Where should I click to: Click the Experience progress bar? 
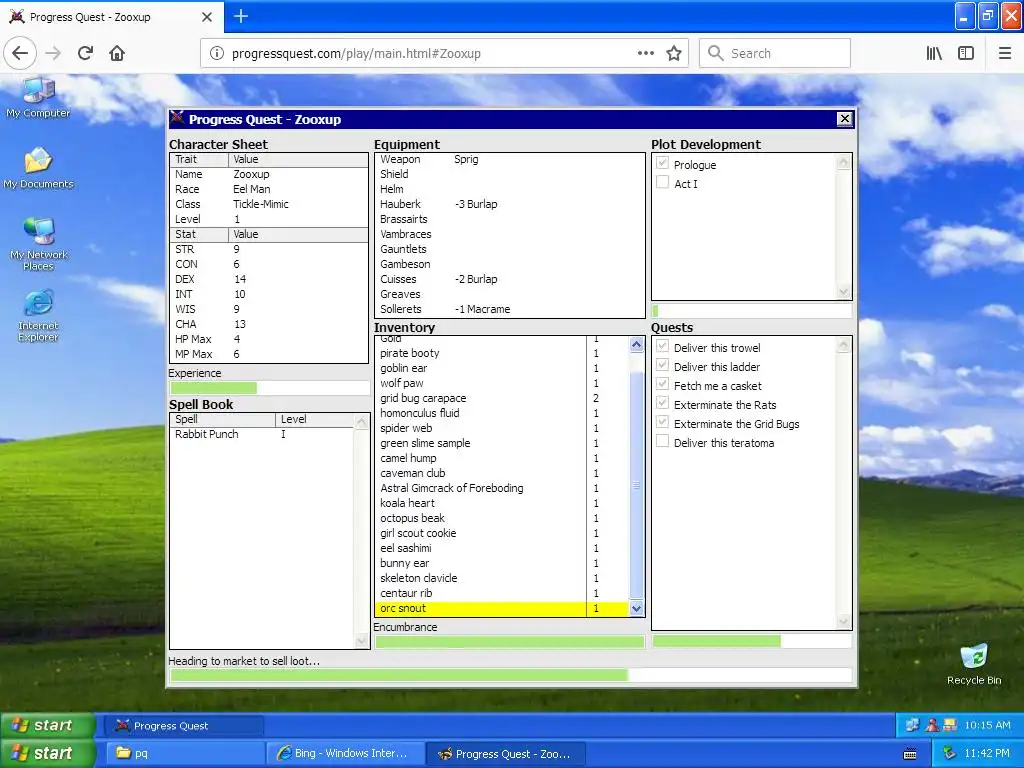coord(268,388)
